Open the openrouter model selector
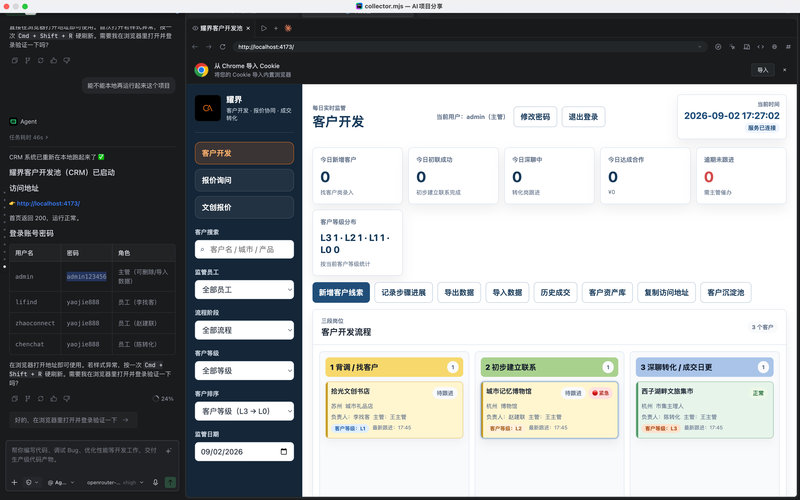Screen dimensions: 800x500 click(x=115, y=482)
